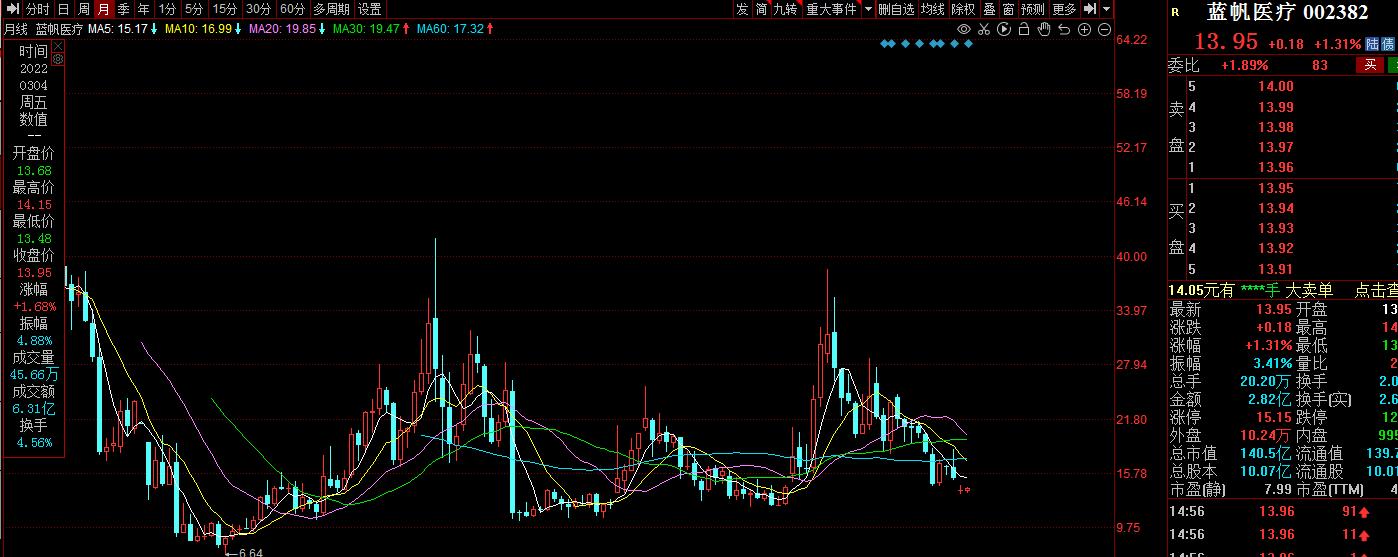Screen dimensions: 1398x557
Task: Click the 月线 label on indicator row
Action: tap(15, 29)
